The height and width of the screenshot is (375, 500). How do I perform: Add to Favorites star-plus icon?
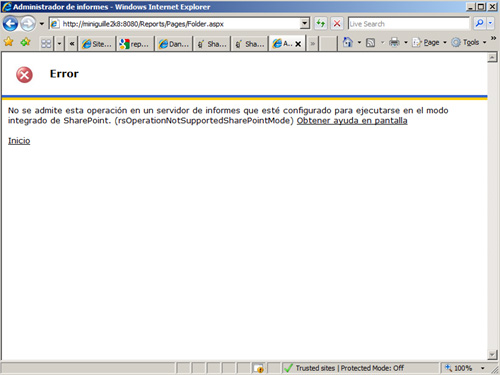pyautogui.click(x=25, y=42)
